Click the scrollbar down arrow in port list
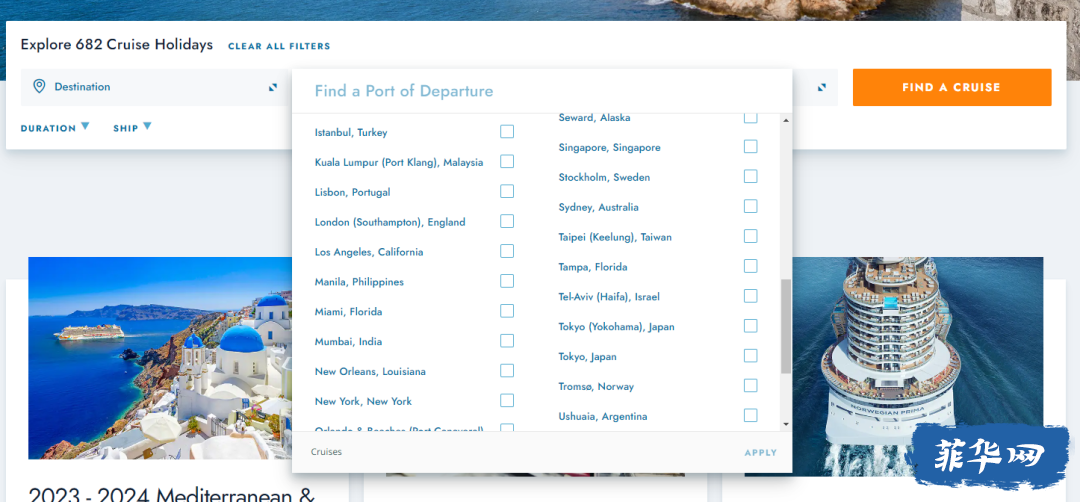This screenshot has width=1080, height=502. pyautogui.click(x=785, y=424)
